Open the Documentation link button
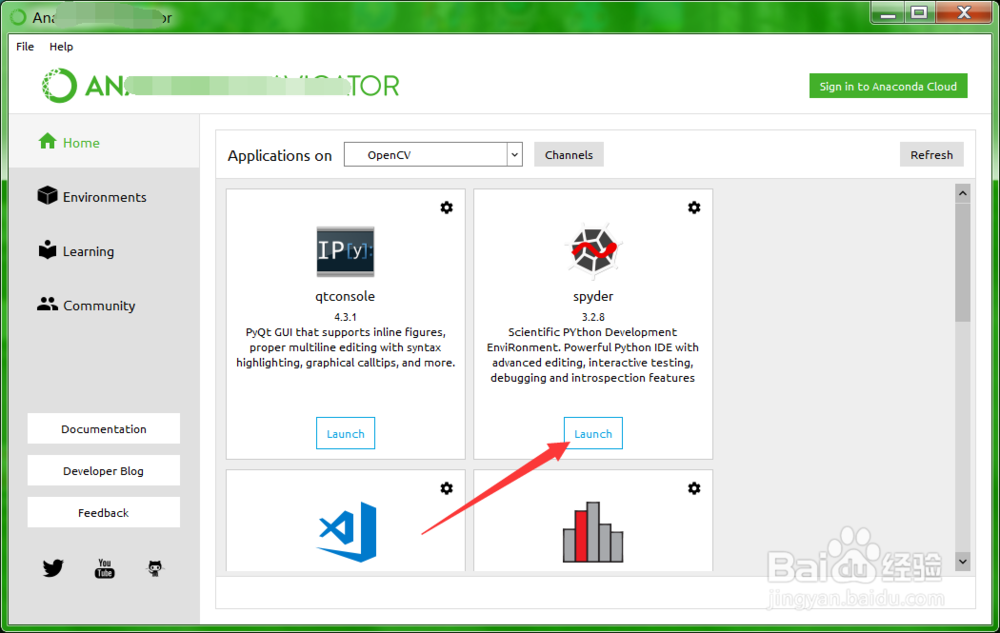This screenshot has width=1000, height=633. (104, 429)
